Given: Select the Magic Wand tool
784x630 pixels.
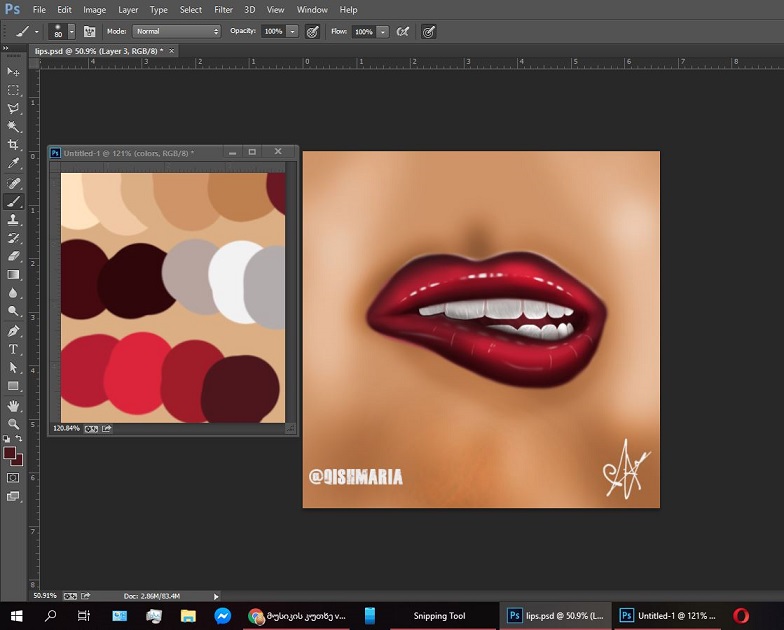Looking at the screenshot, I should [x=14, y=126].
